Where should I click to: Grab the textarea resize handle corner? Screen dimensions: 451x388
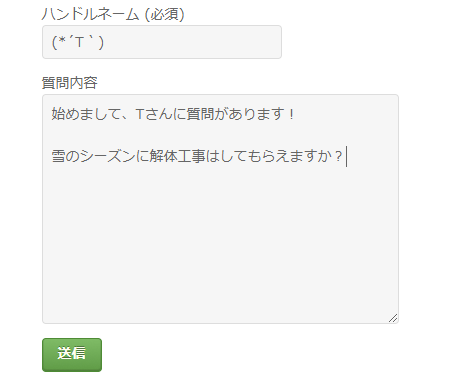click(x=393, y=318)
